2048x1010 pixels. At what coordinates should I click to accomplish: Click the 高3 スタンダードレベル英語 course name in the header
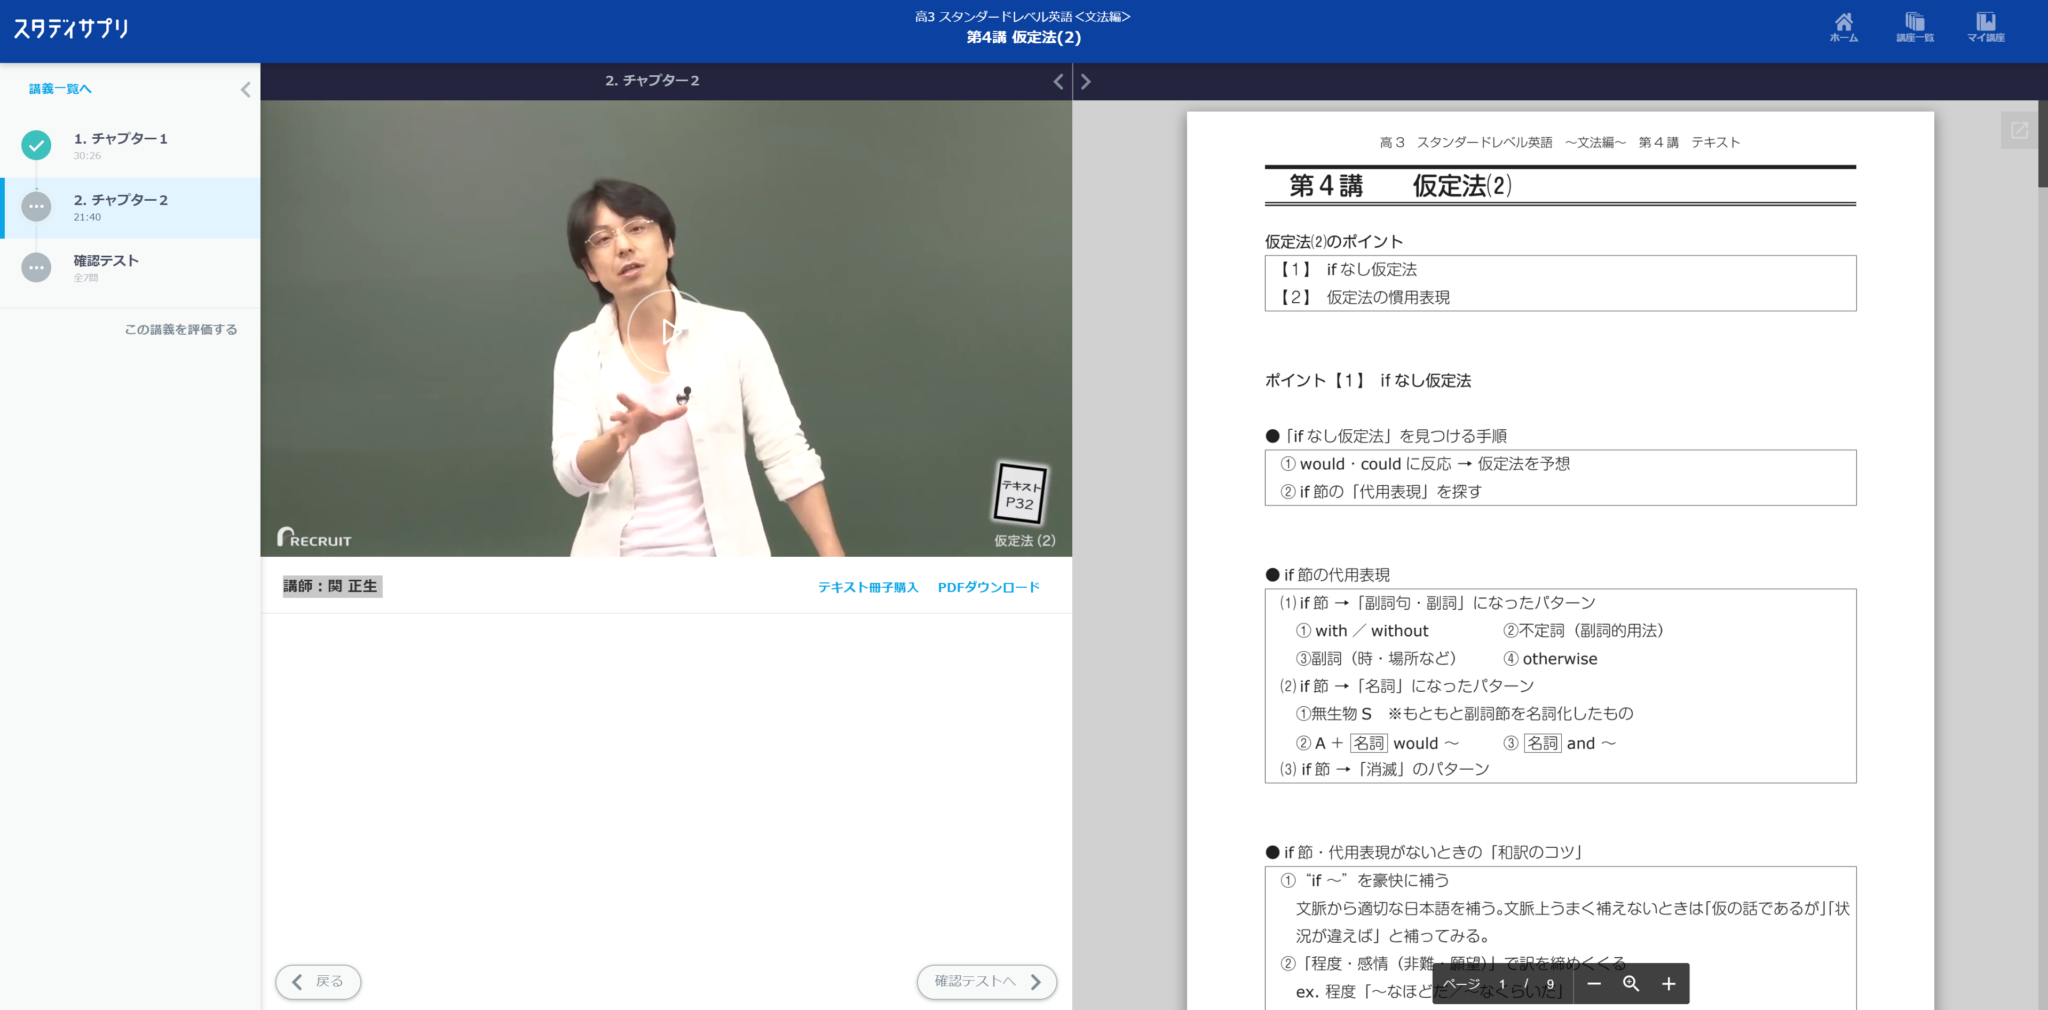tap(1023, 17)
